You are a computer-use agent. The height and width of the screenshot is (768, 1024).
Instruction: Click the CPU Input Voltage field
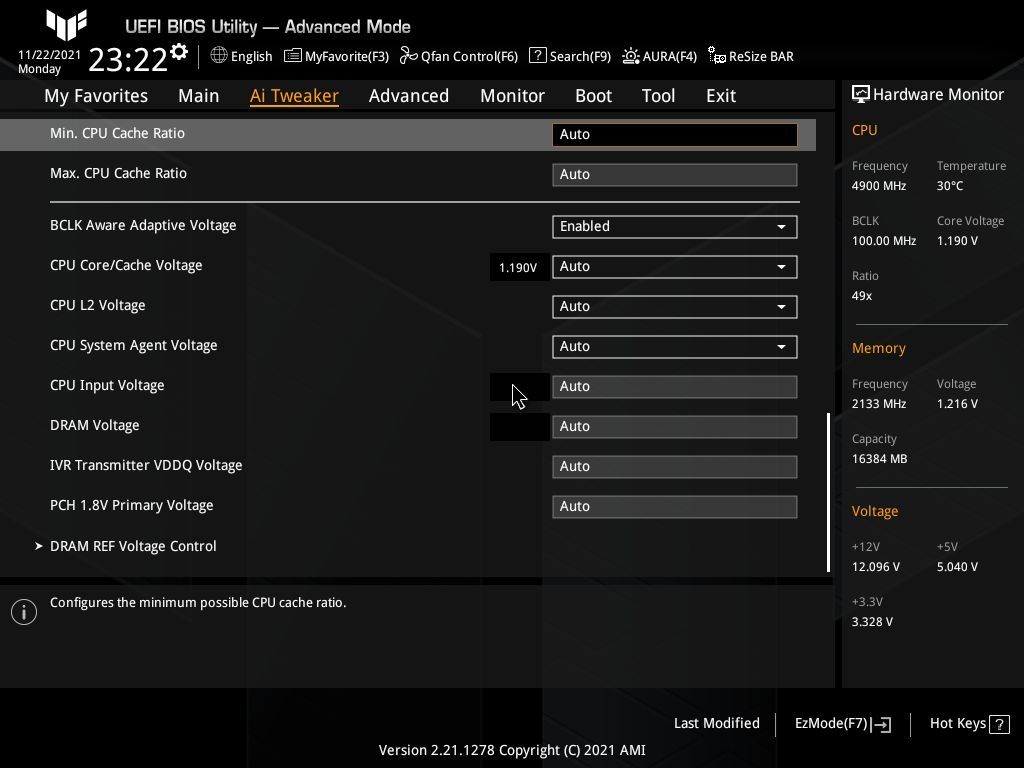(675, 387)
